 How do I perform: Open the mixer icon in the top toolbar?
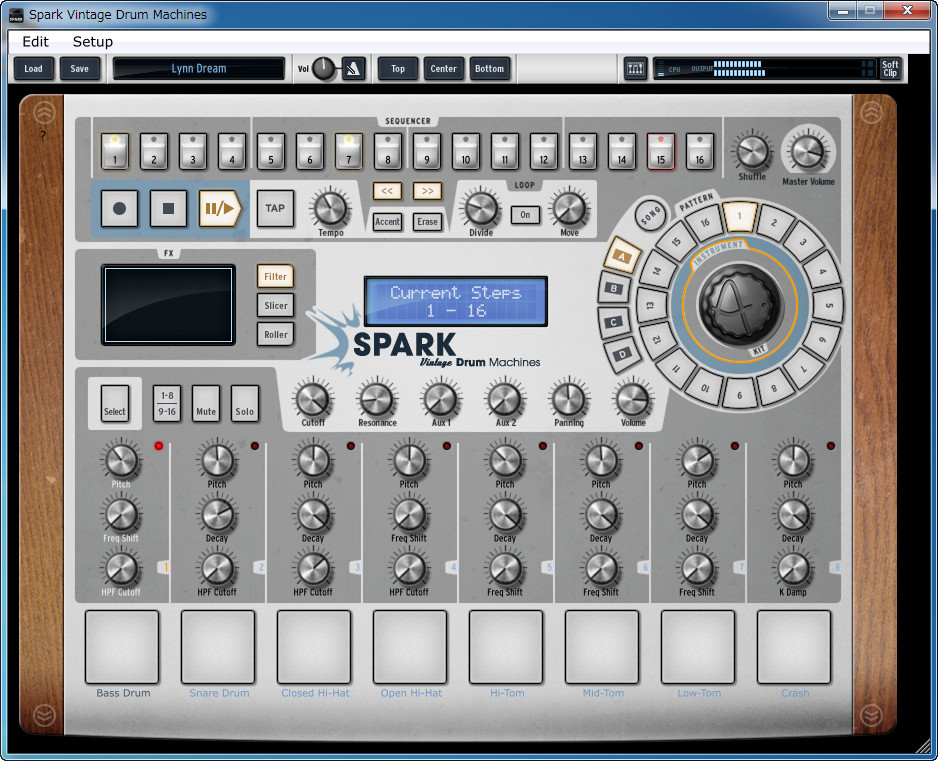pos(635,69)
